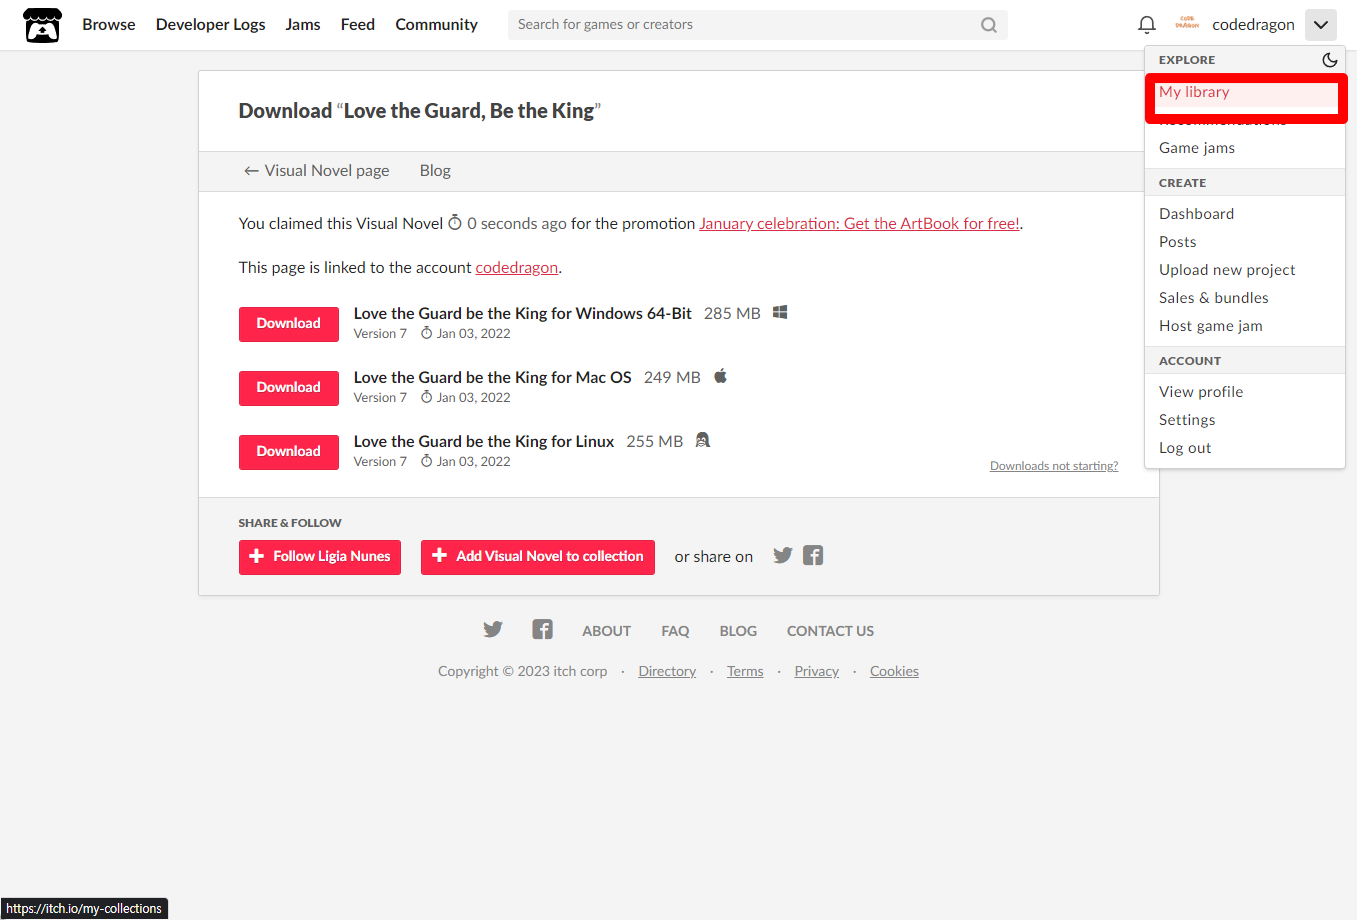Image resolution: width=1357 pixels, height=920 pixels.
Task: Go to Jams
Action: pos(303,24)
